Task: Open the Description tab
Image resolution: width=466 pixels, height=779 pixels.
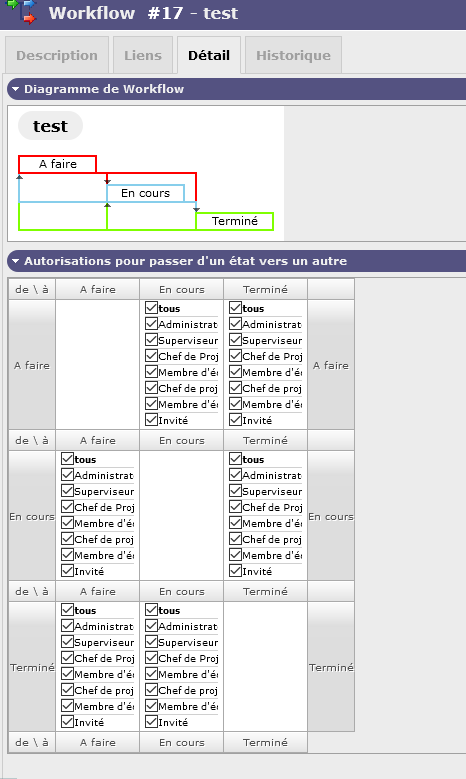Action: pos(57,55)
